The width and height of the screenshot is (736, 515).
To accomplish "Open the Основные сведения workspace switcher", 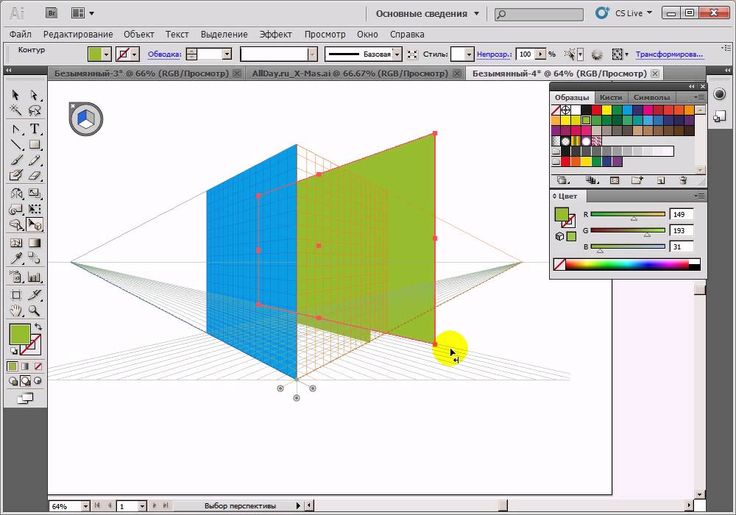I will point(427,14).
